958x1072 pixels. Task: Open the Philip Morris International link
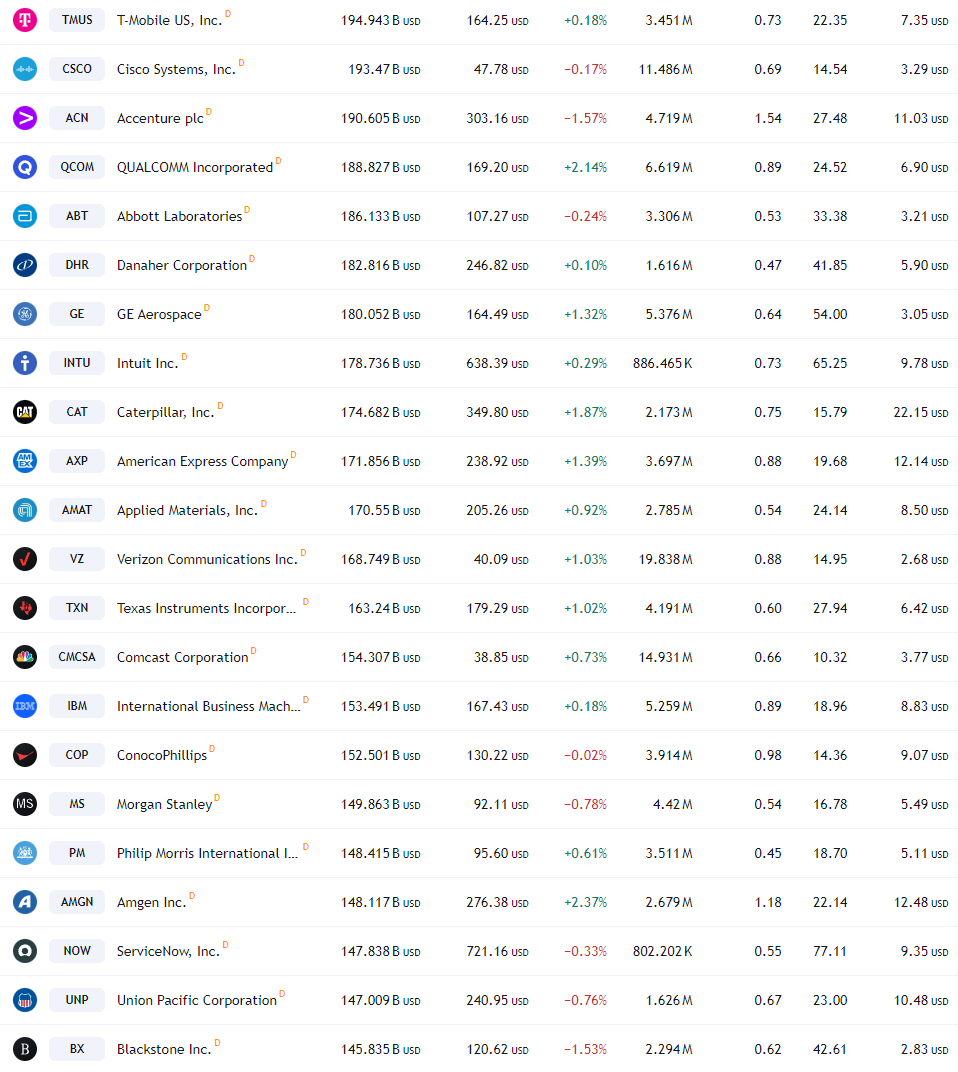pyautogui.click(x=207, y=853)
